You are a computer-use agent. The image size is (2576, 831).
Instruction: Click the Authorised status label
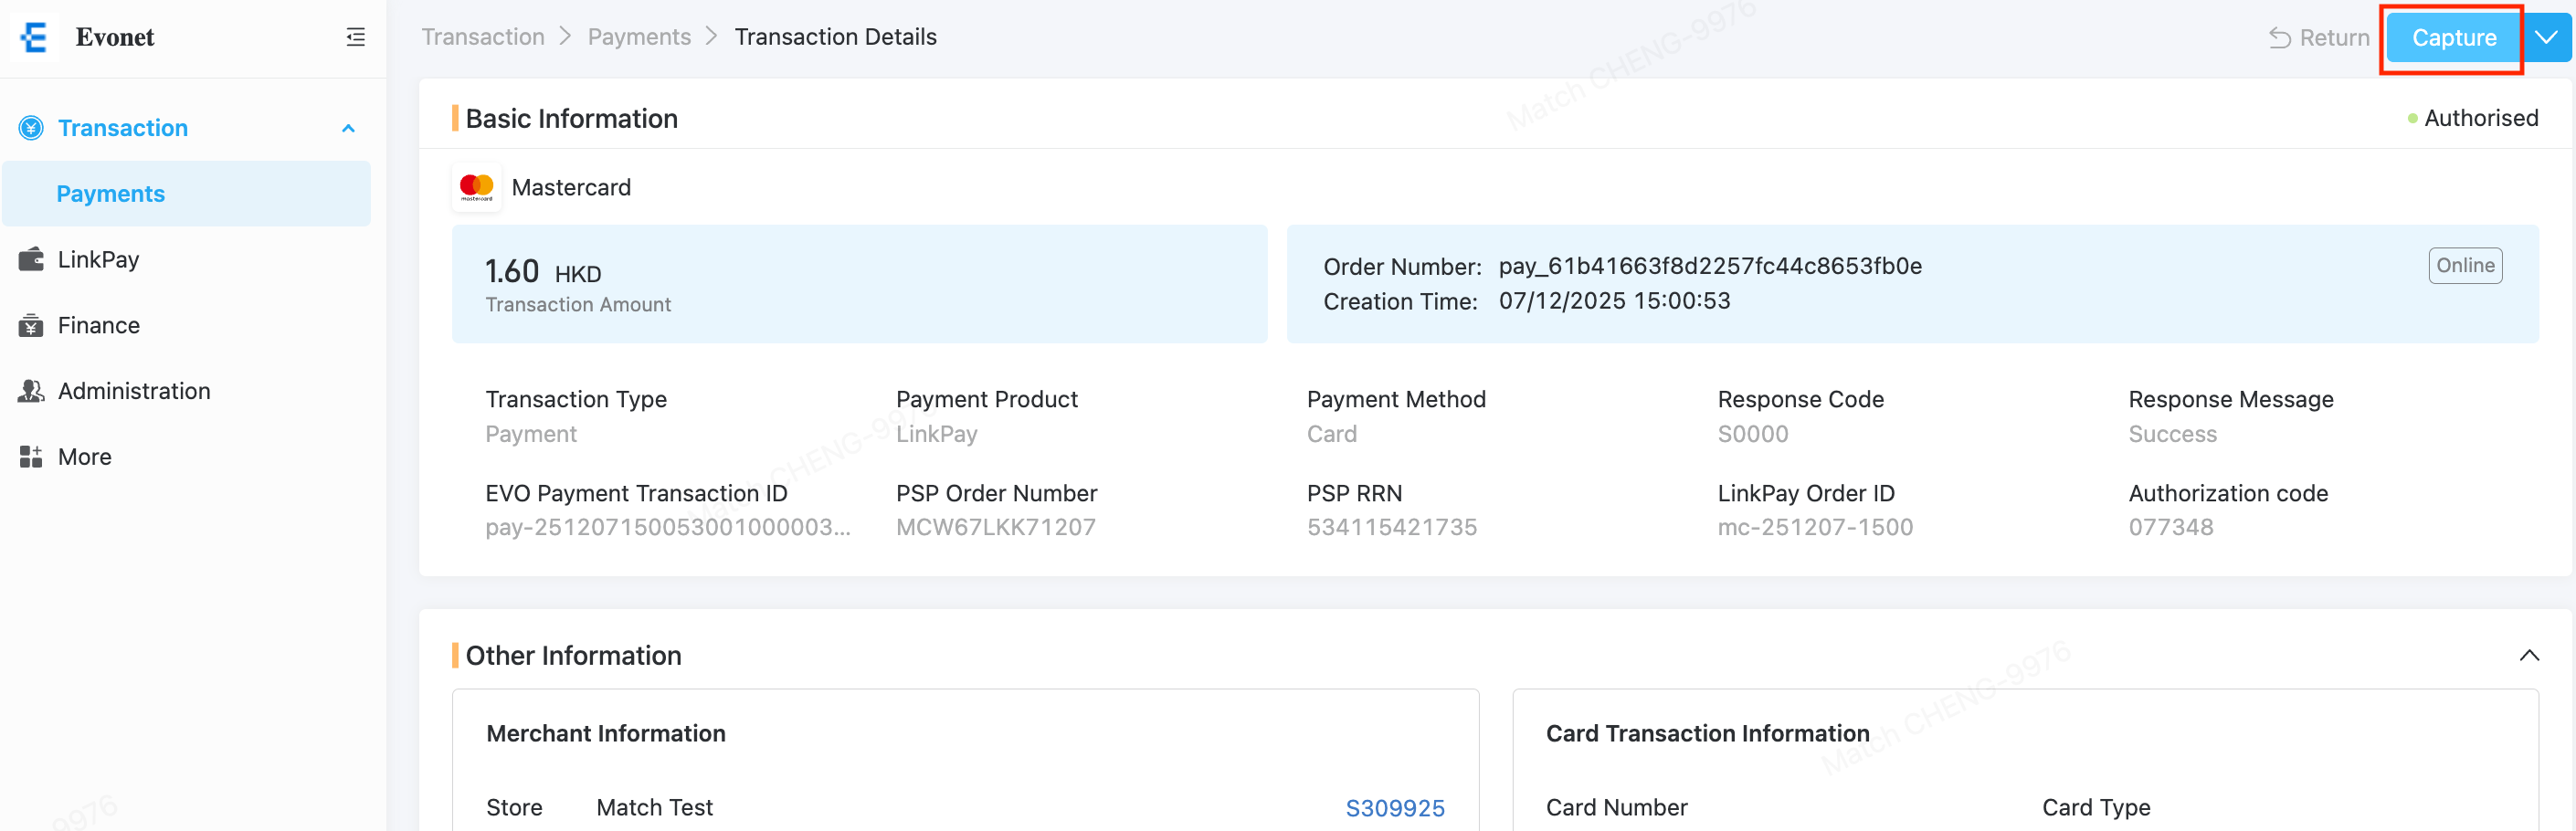click(2480, 118)
